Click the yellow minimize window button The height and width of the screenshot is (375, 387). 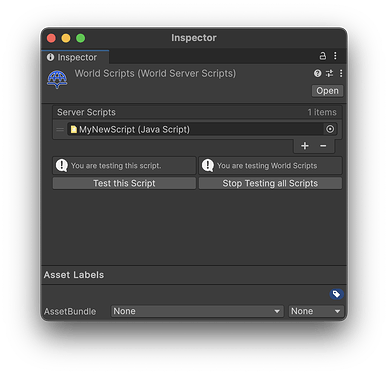point(66,38)
